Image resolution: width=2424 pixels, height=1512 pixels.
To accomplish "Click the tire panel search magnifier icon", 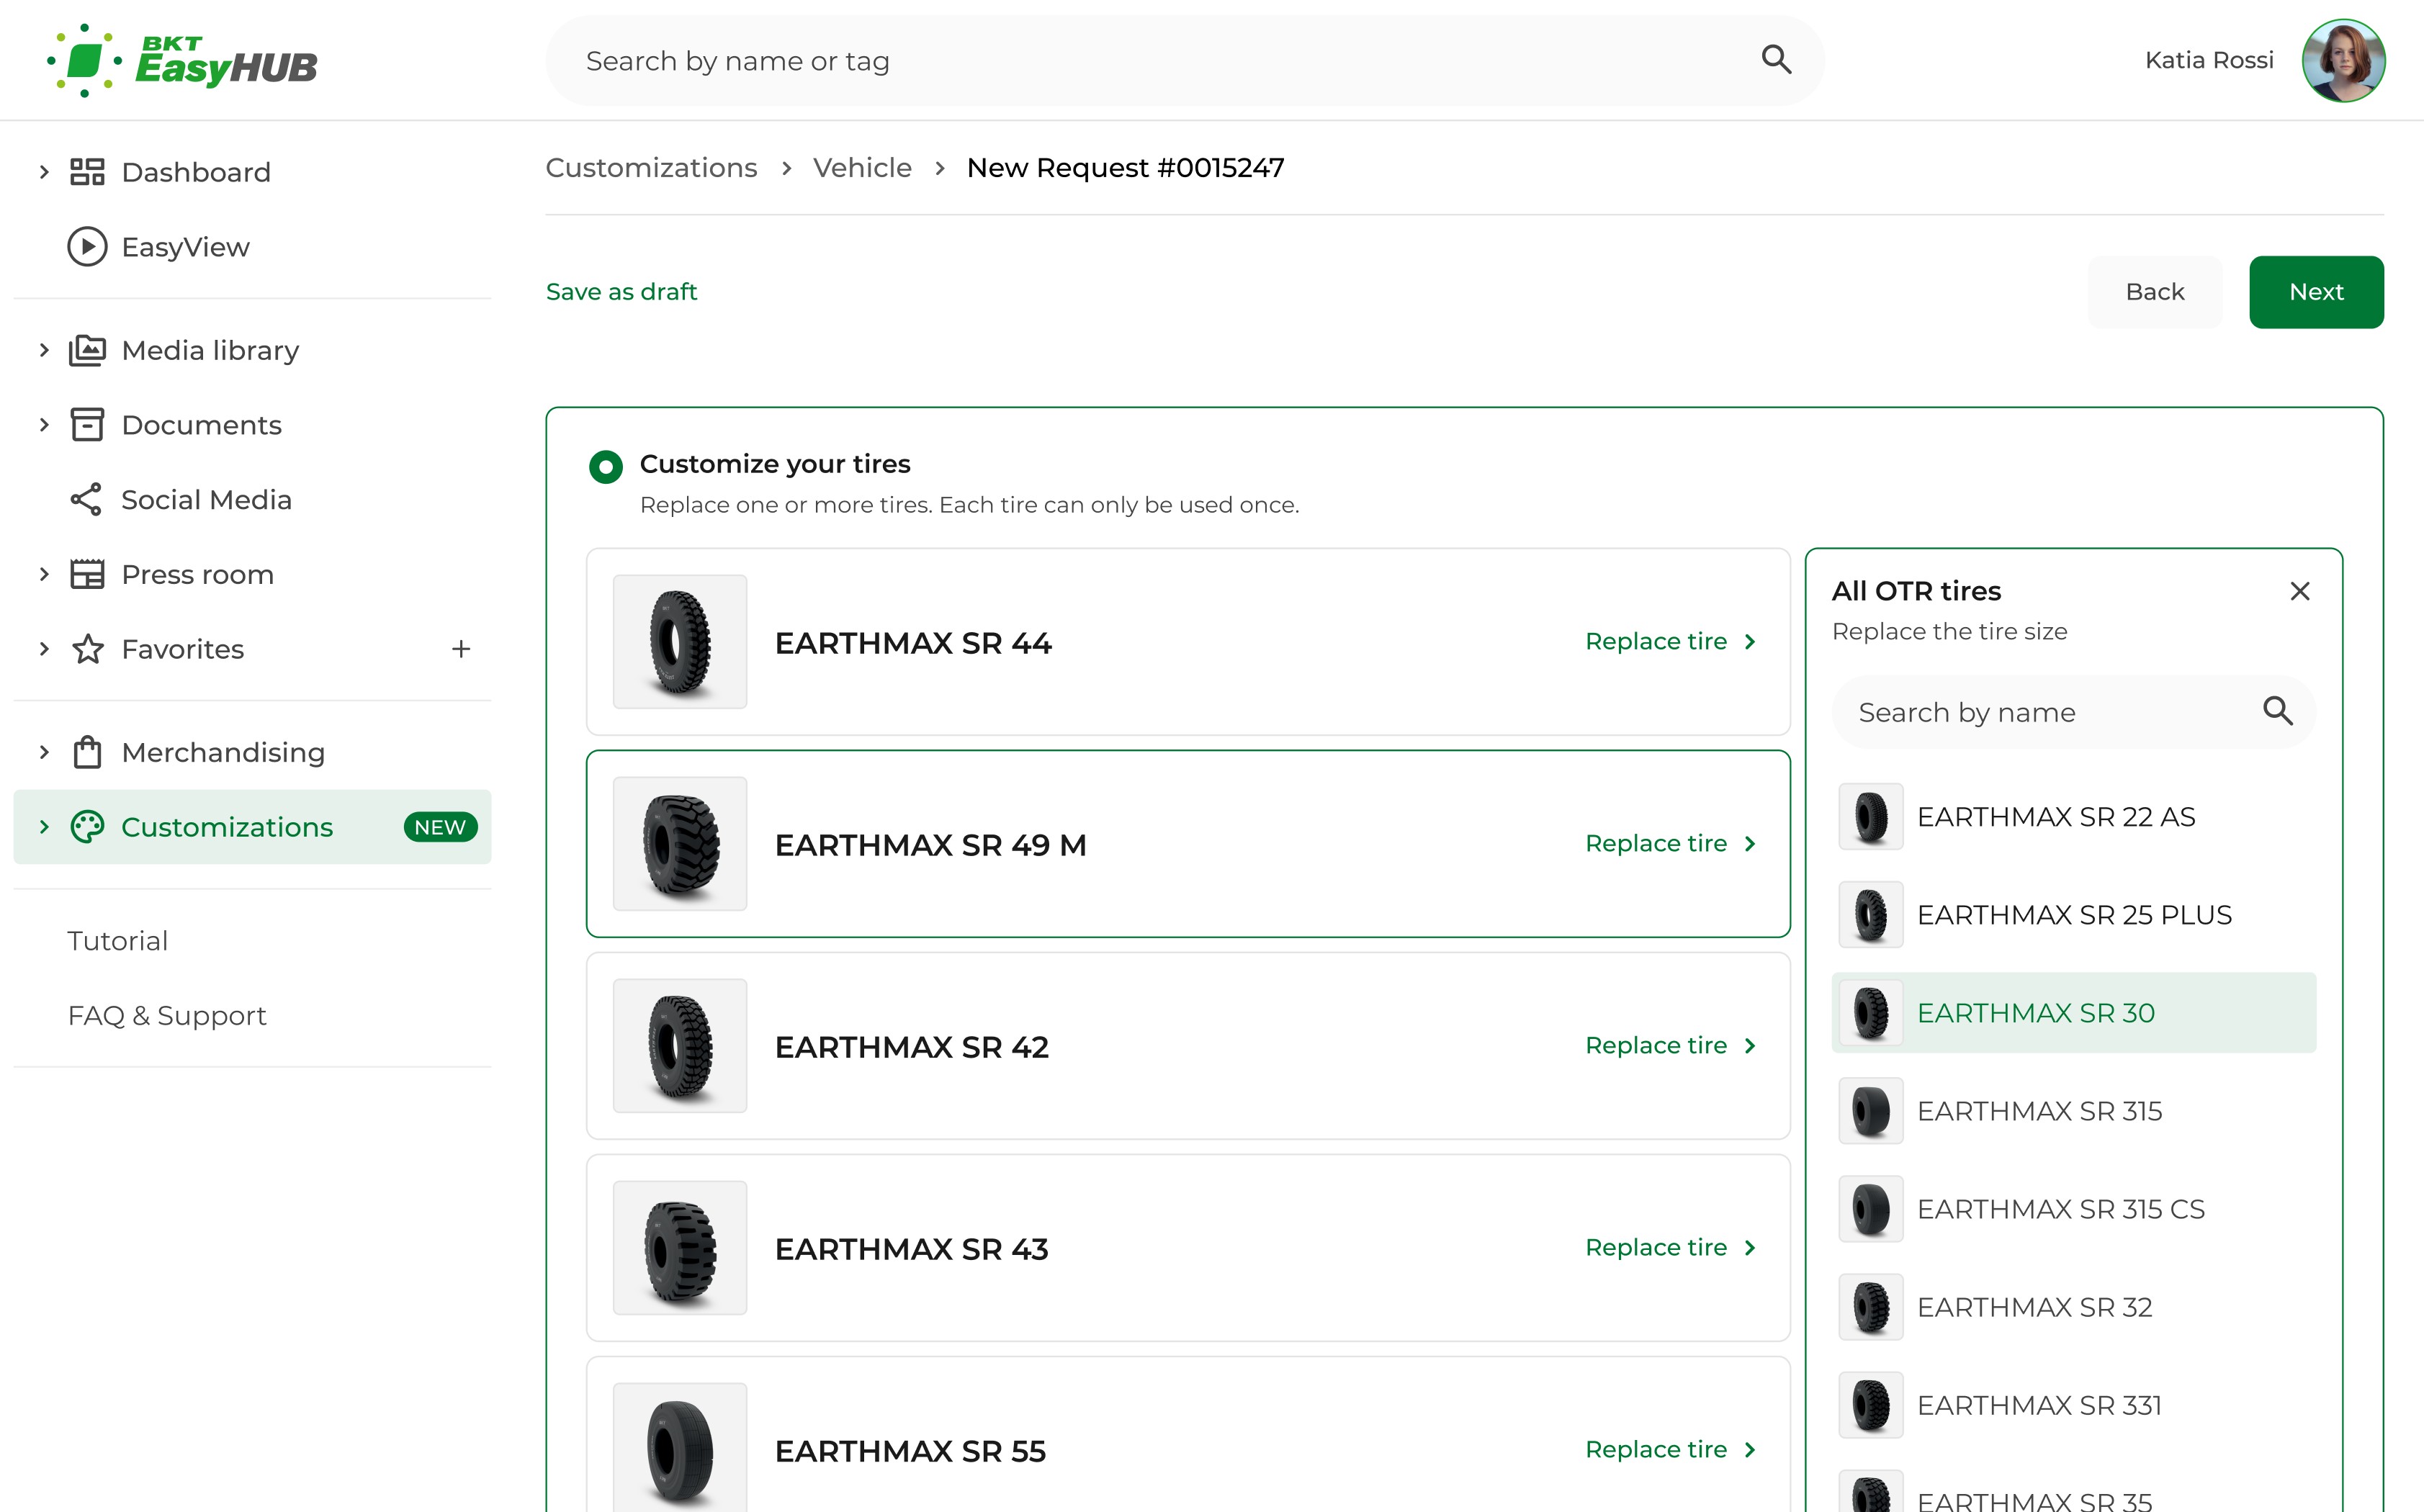I will 2278,711.
